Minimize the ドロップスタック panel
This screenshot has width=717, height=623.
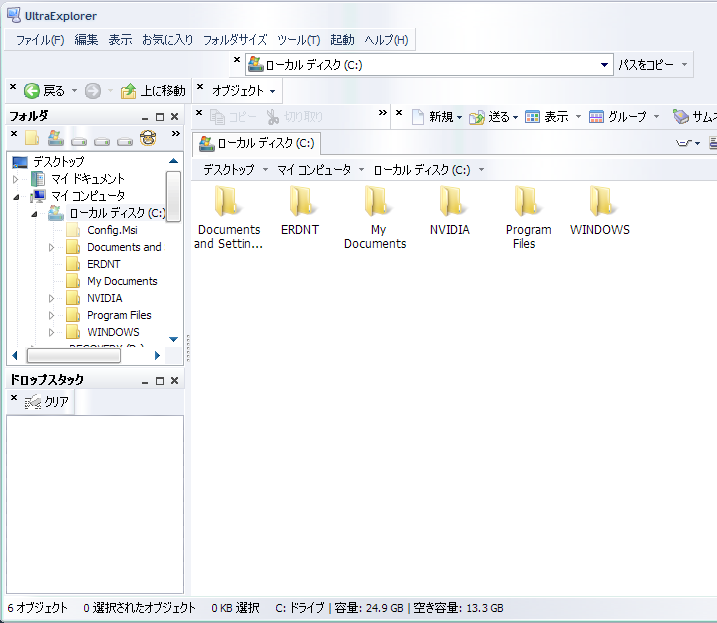coord(145,381)
